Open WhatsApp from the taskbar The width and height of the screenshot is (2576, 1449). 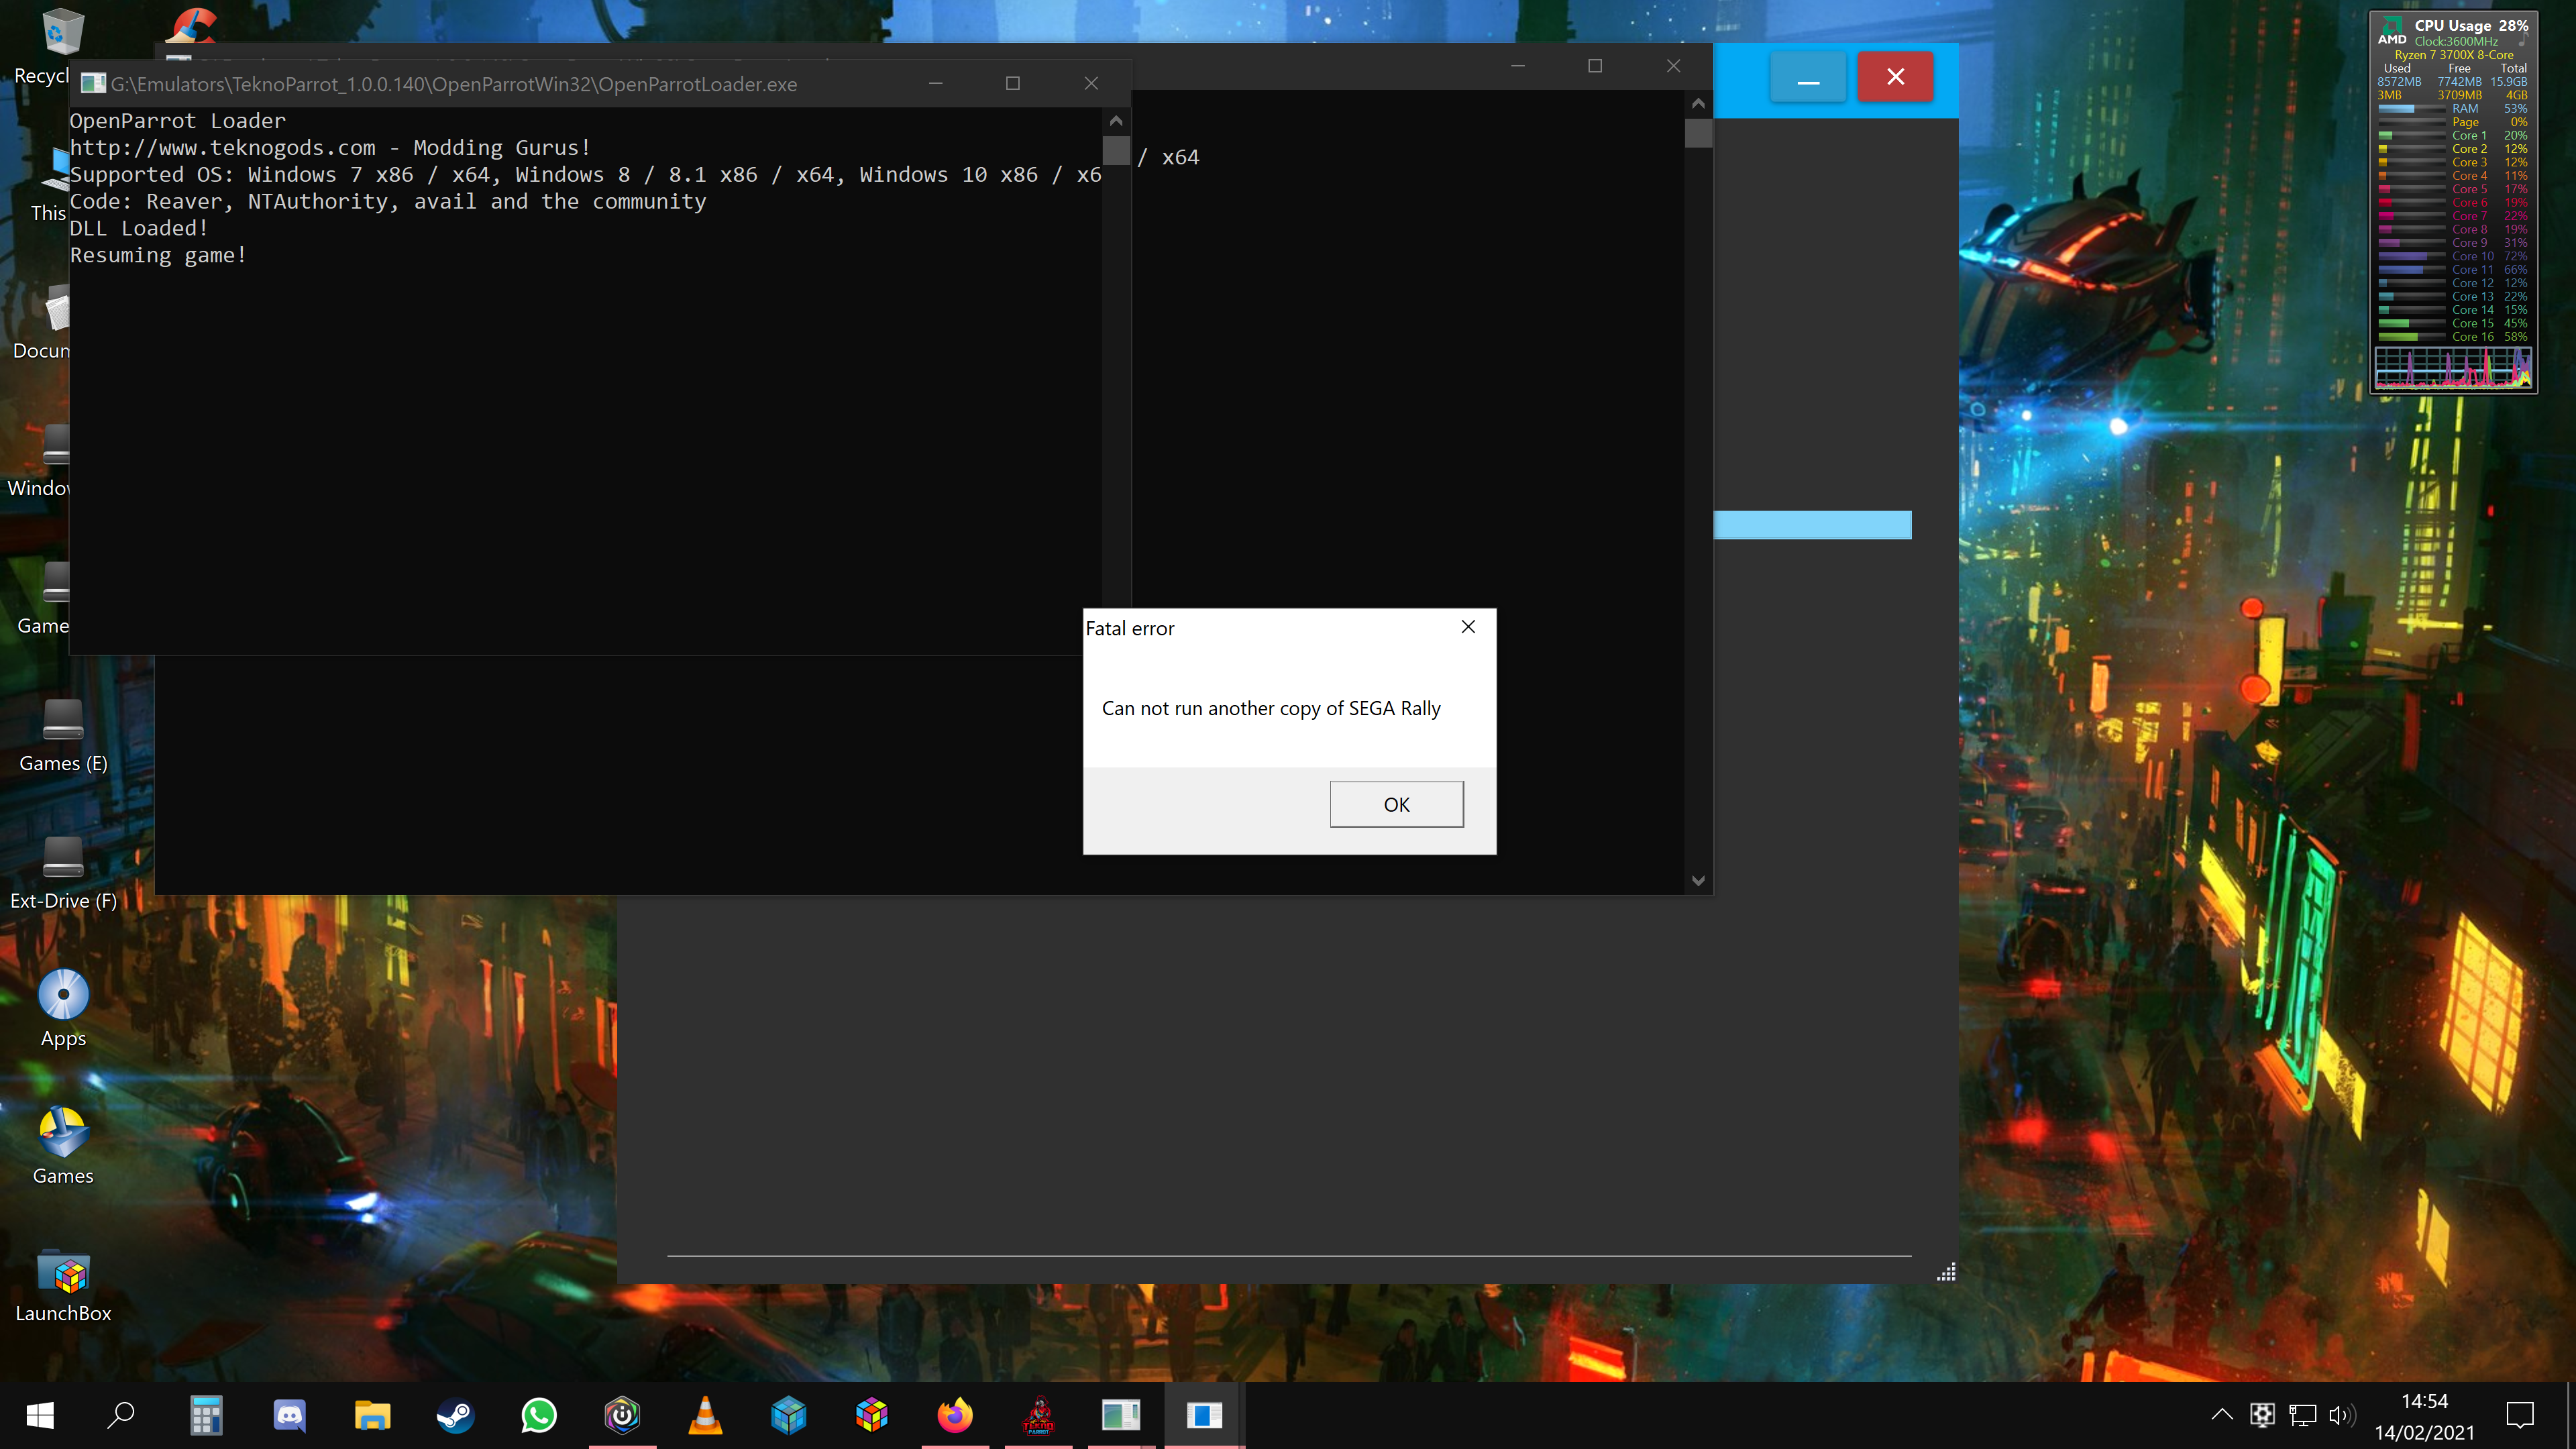click(538, 1415)
